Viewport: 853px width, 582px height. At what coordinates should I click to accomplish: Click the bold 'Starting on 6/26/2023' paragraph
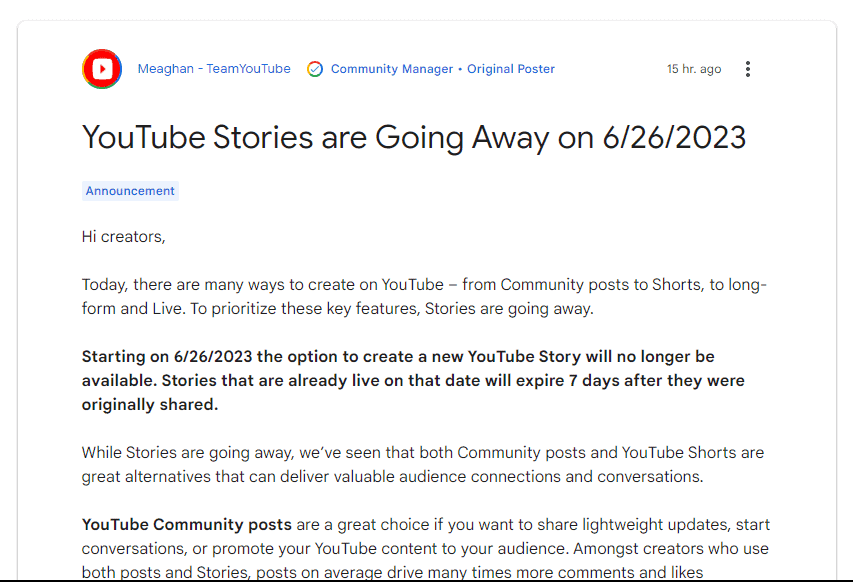413,380
